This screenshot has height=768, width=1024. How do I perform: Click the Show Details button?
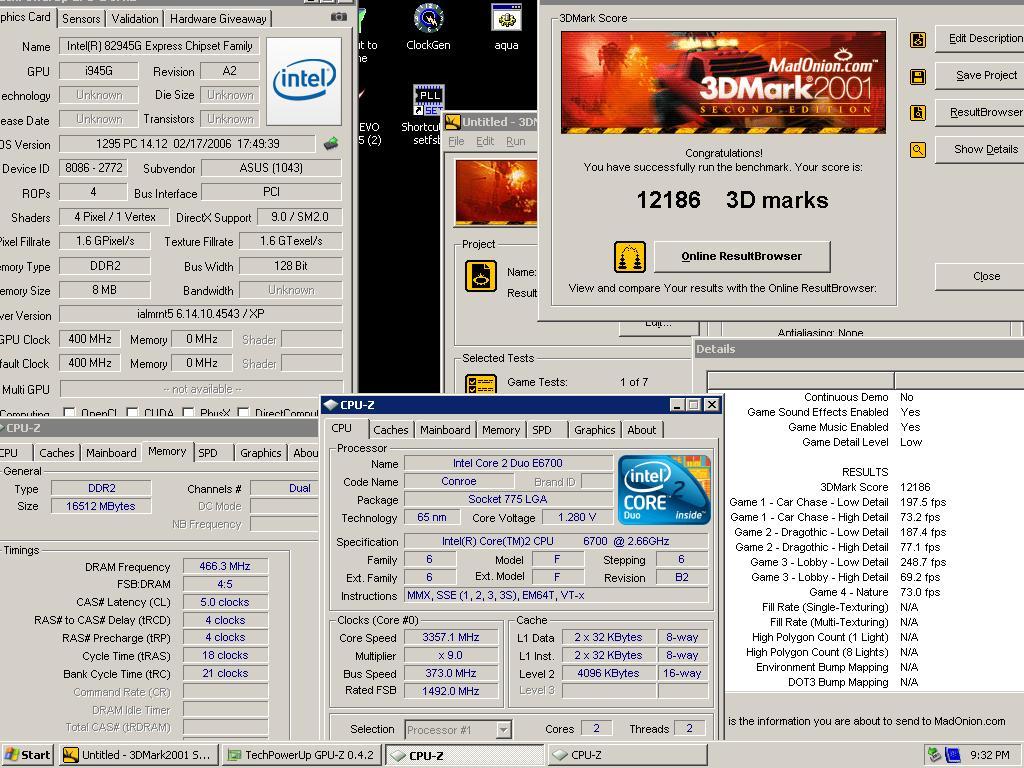[x=981, y=150]
